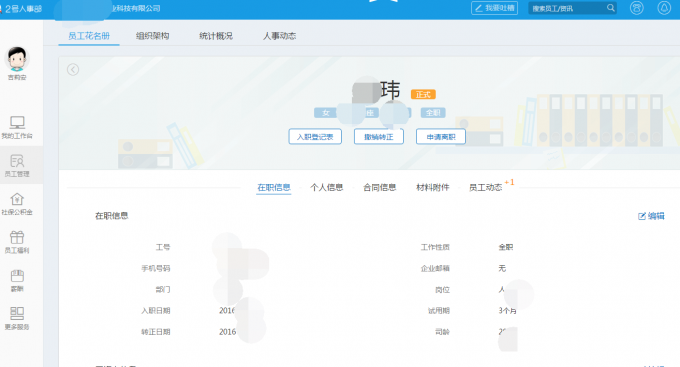
Task: Click the 编辑 edit link
Action: tap(651, 216)
